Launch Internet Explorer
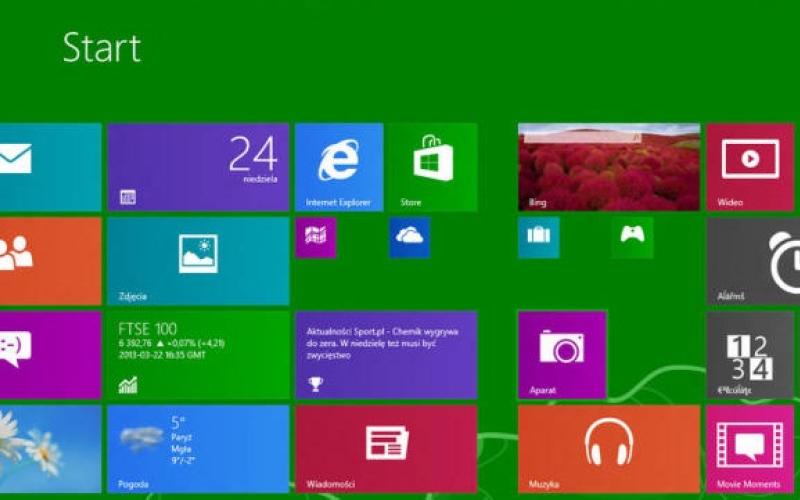The width and height of the screenshot is (800, 500). (339, 167)
